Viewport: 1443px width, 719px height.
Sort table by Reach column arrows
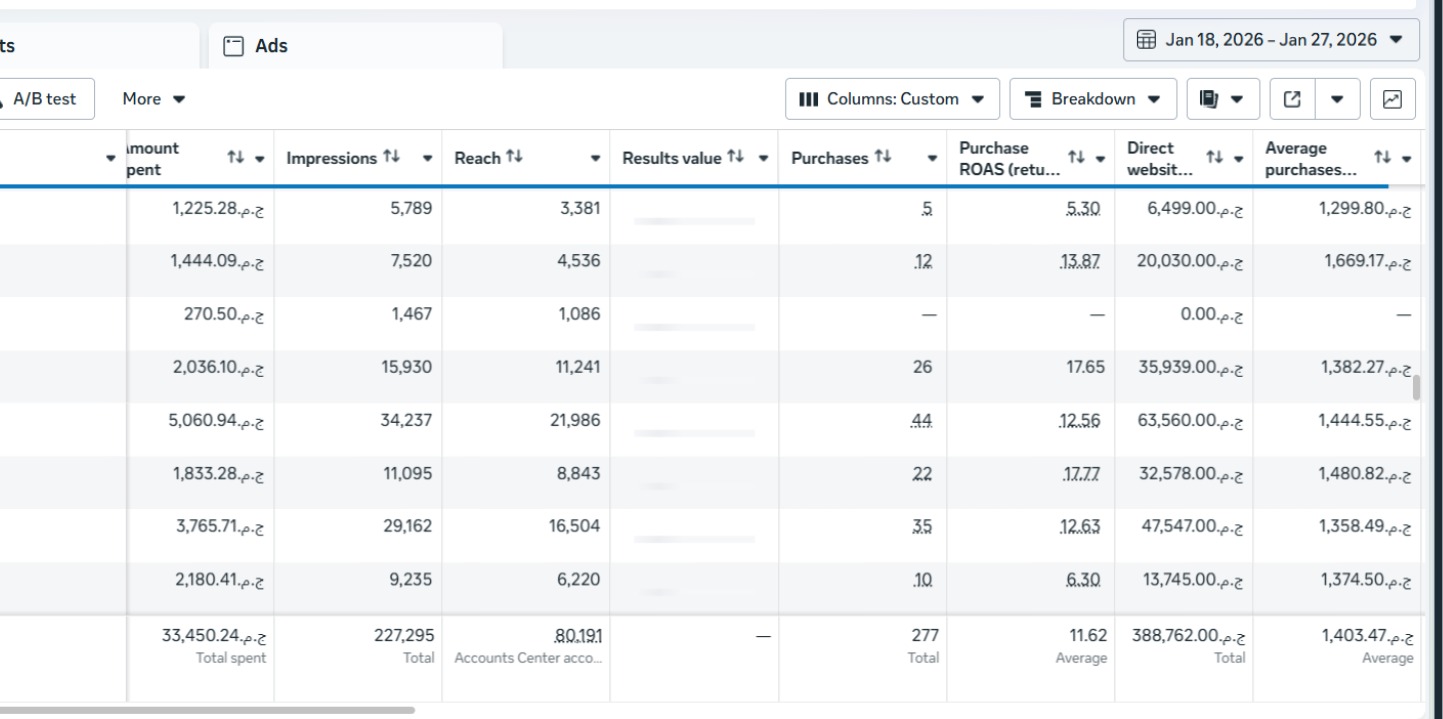[514, 157]
